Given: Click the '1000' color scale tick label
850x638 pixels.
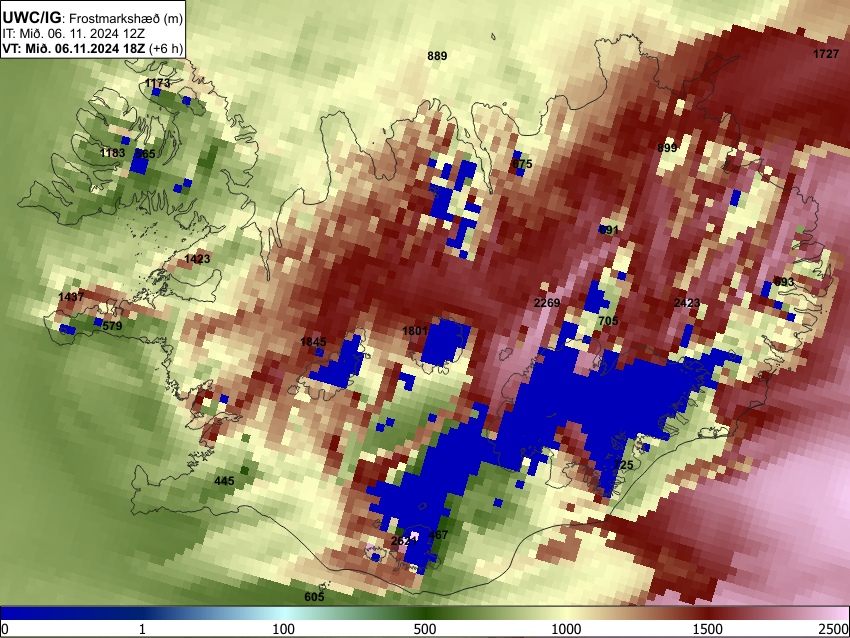Looking at the screenshot, I should [566, 629].
